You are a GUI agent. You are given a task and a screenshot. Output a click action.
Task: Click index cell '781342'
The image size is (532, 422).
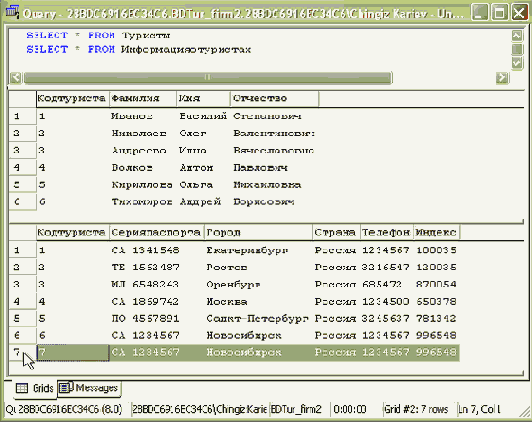click(x=436, y=319)
